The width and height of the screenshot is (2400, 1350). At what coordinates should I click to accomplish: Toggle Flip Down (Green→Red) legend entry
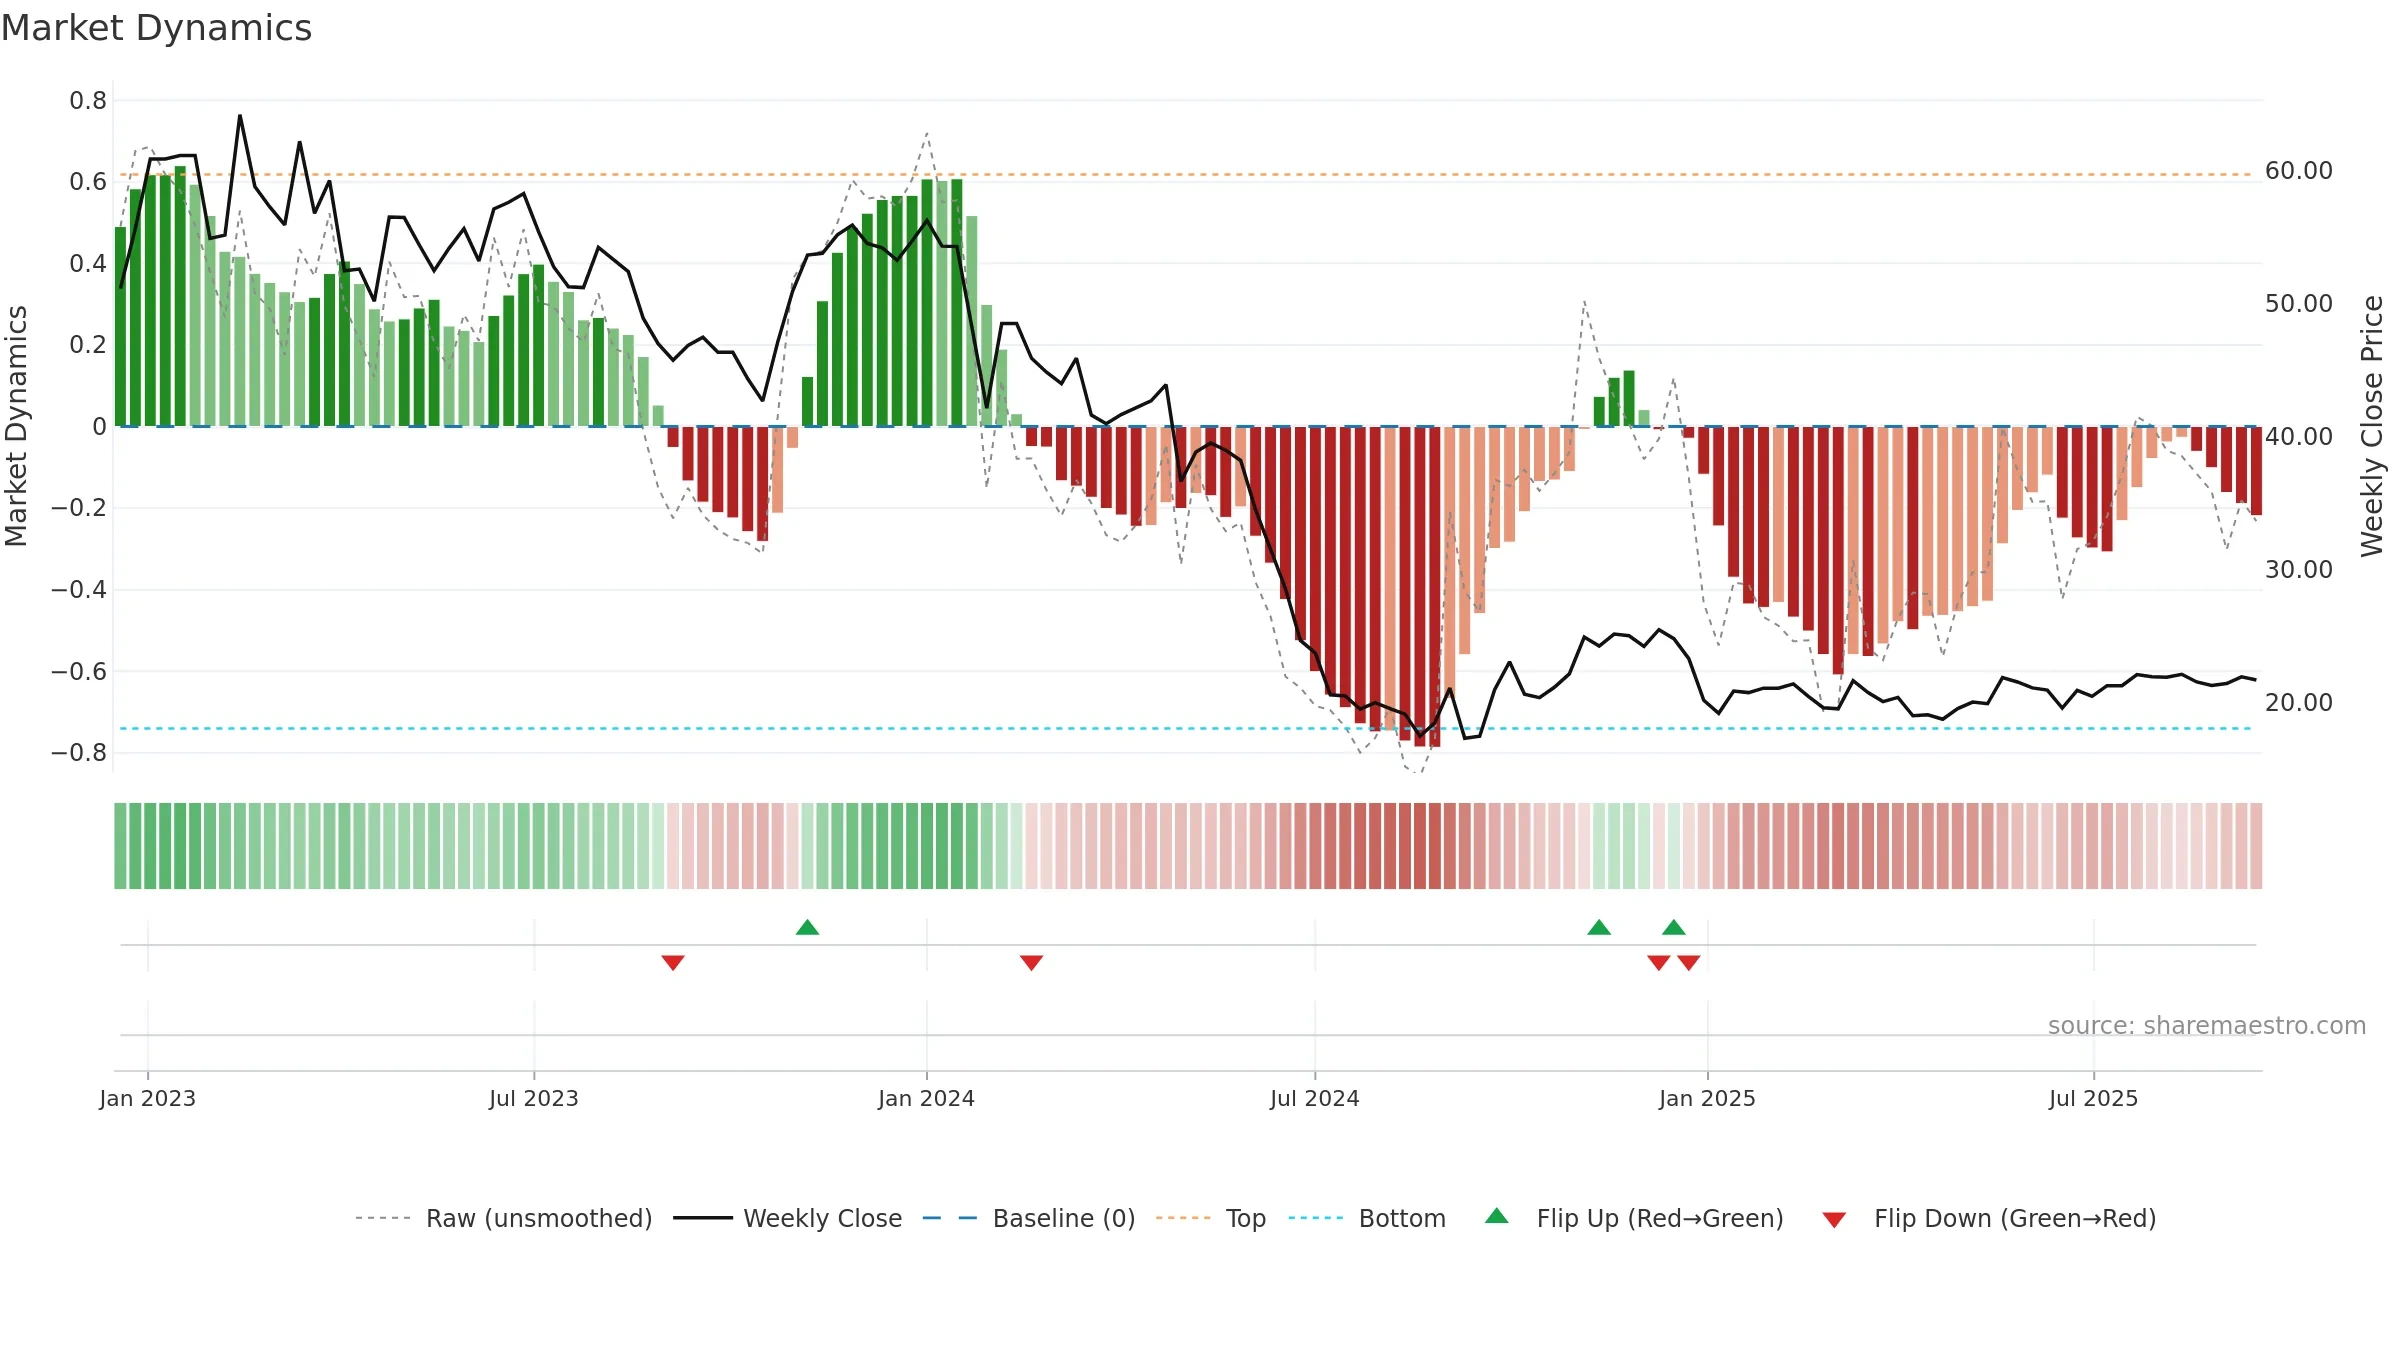coord(1989,1218)
